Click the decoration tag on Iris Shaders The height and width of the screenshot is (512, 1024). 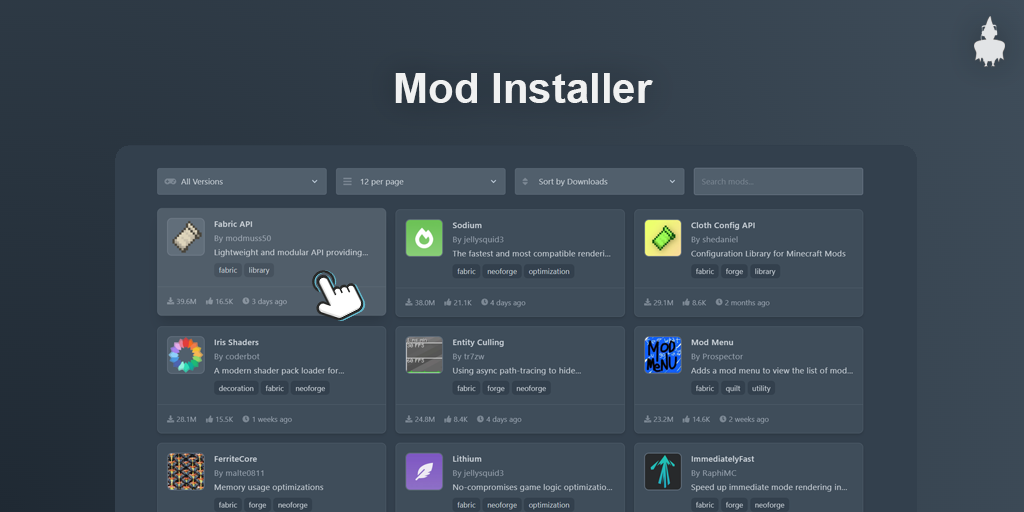236,389
